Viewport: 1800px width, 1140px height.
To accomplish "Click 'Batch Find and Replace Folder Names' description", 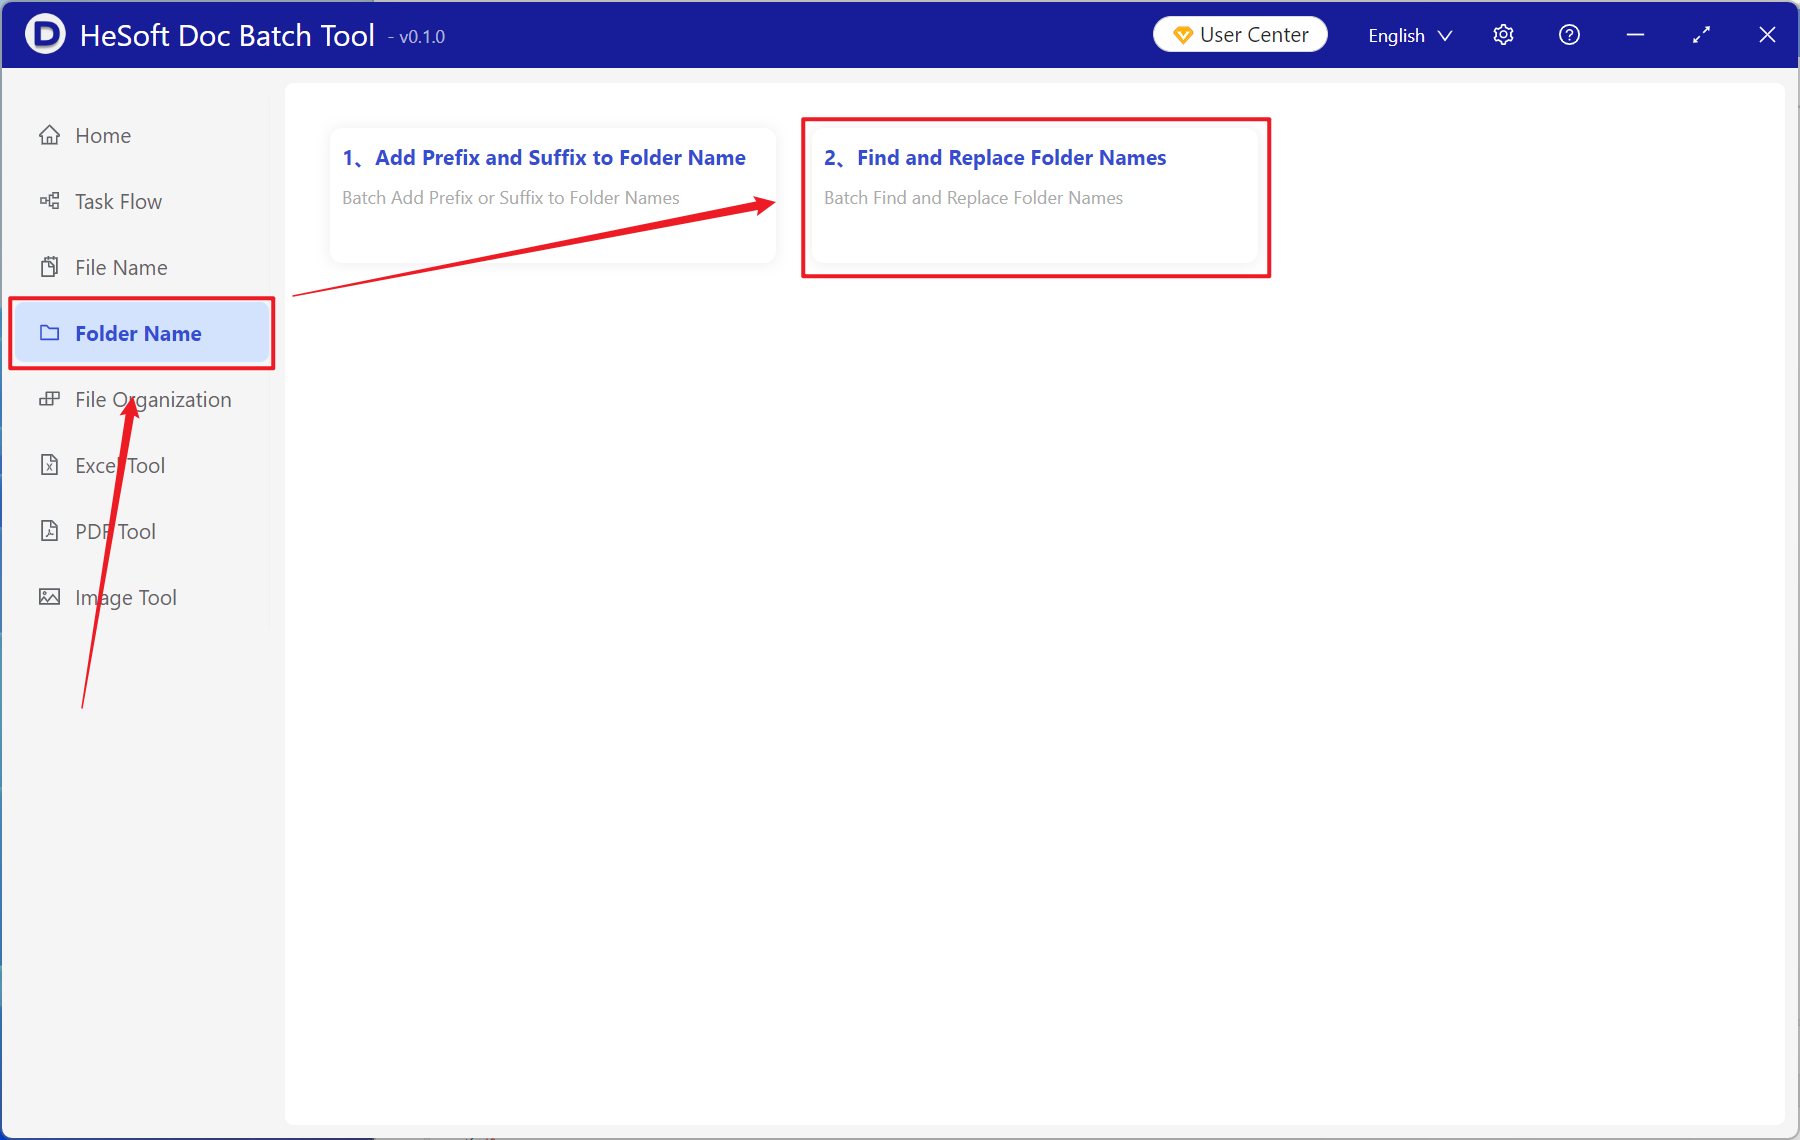I will 973,198.
